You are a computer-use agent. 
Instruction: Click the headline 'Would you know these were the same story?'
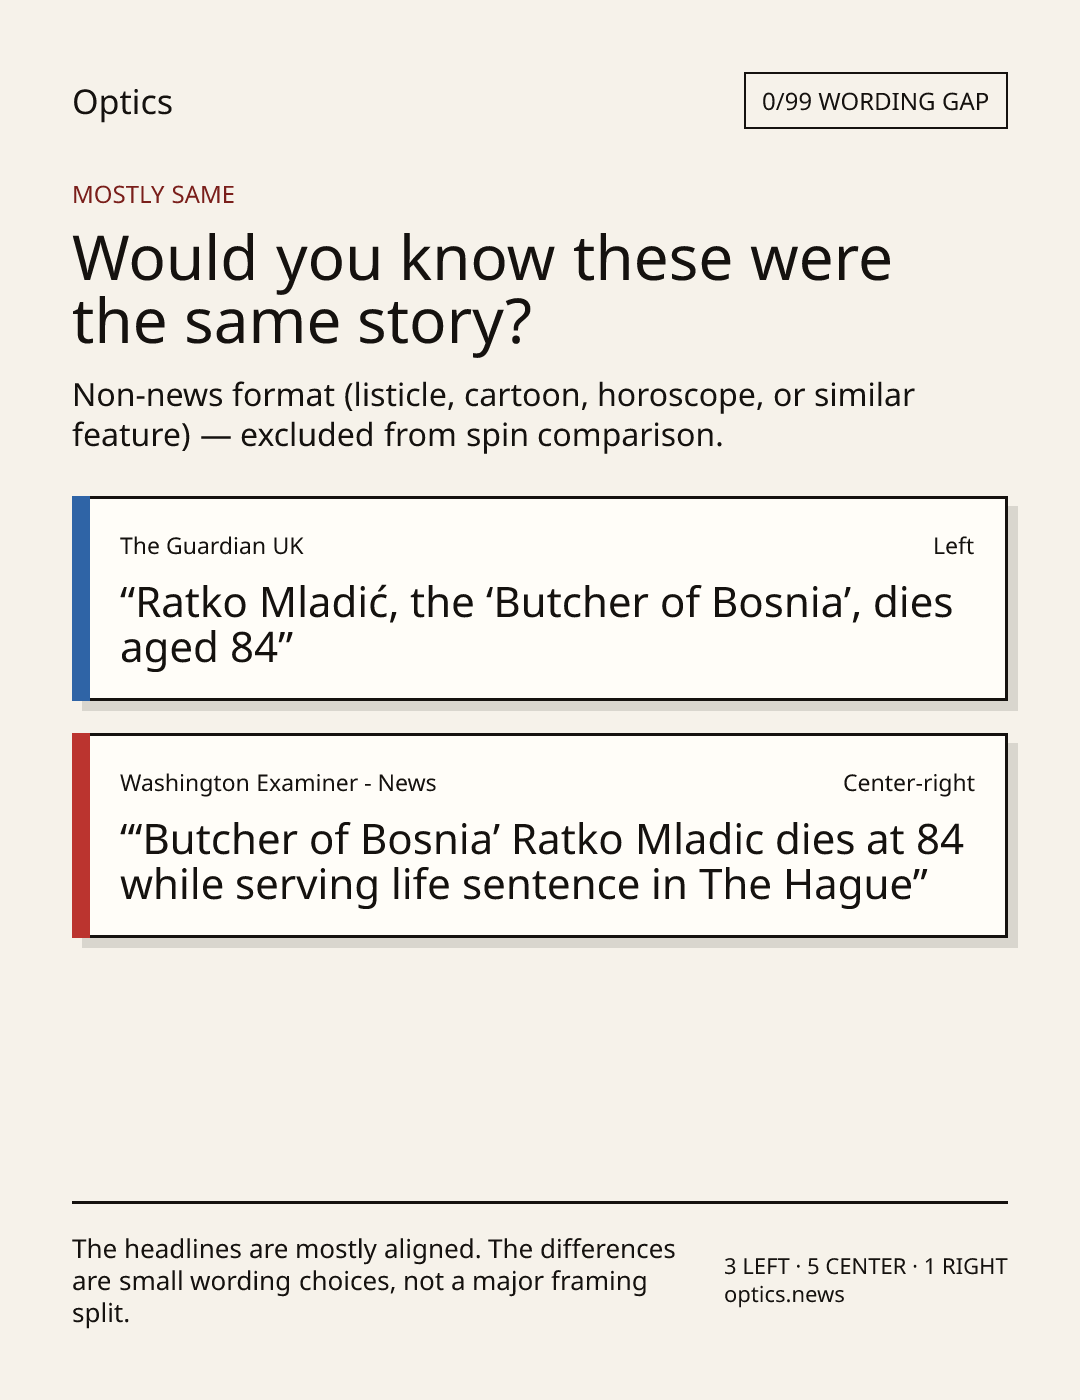(x=482, y=289)
